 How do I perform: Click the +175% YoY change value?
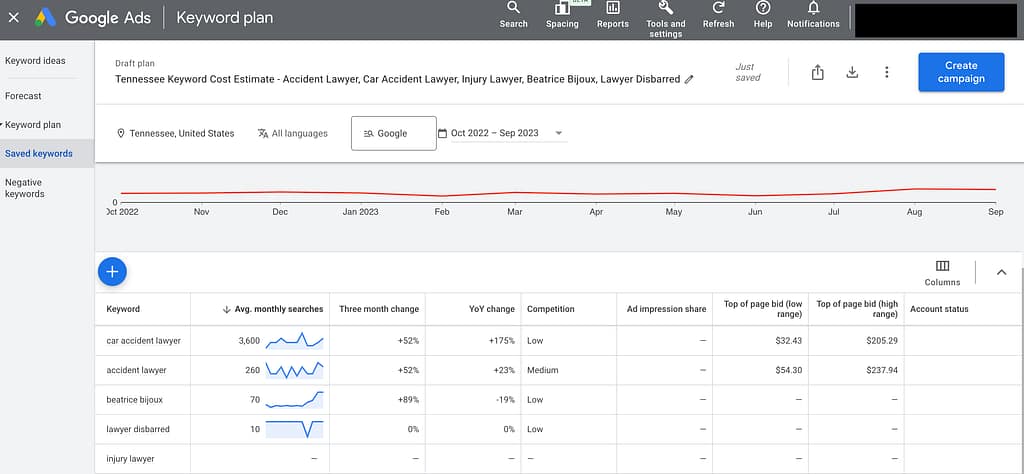click(502, 341)
